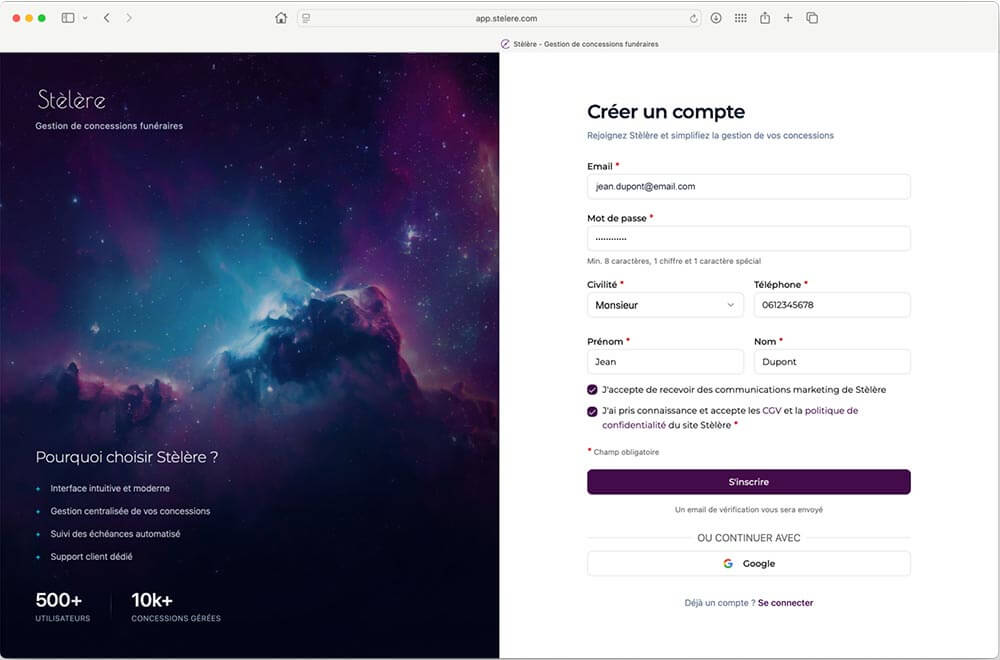Image resolution: width=1000 pixels, height=660 pixels.
Task: Click 'Support client dédié' item
Action: [x=91, y=557]
